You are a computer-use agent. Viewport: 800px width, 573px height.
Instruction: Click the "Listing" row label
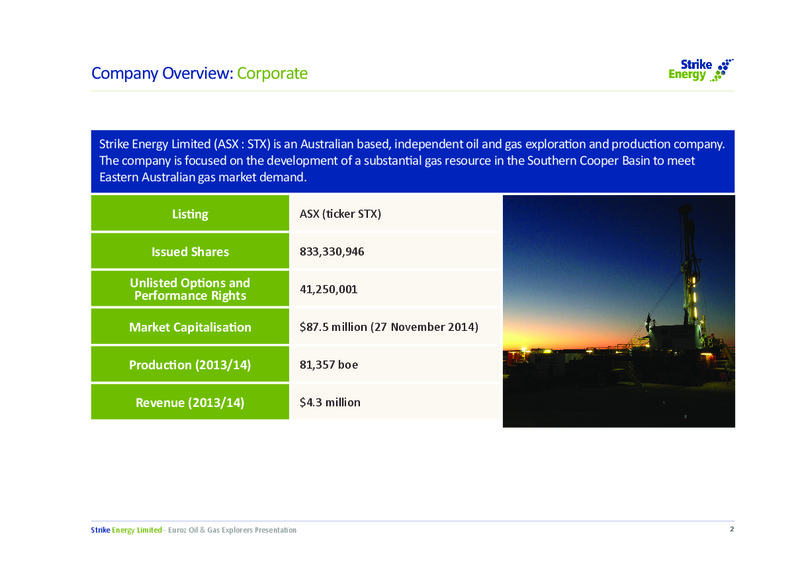coord(190,213)
